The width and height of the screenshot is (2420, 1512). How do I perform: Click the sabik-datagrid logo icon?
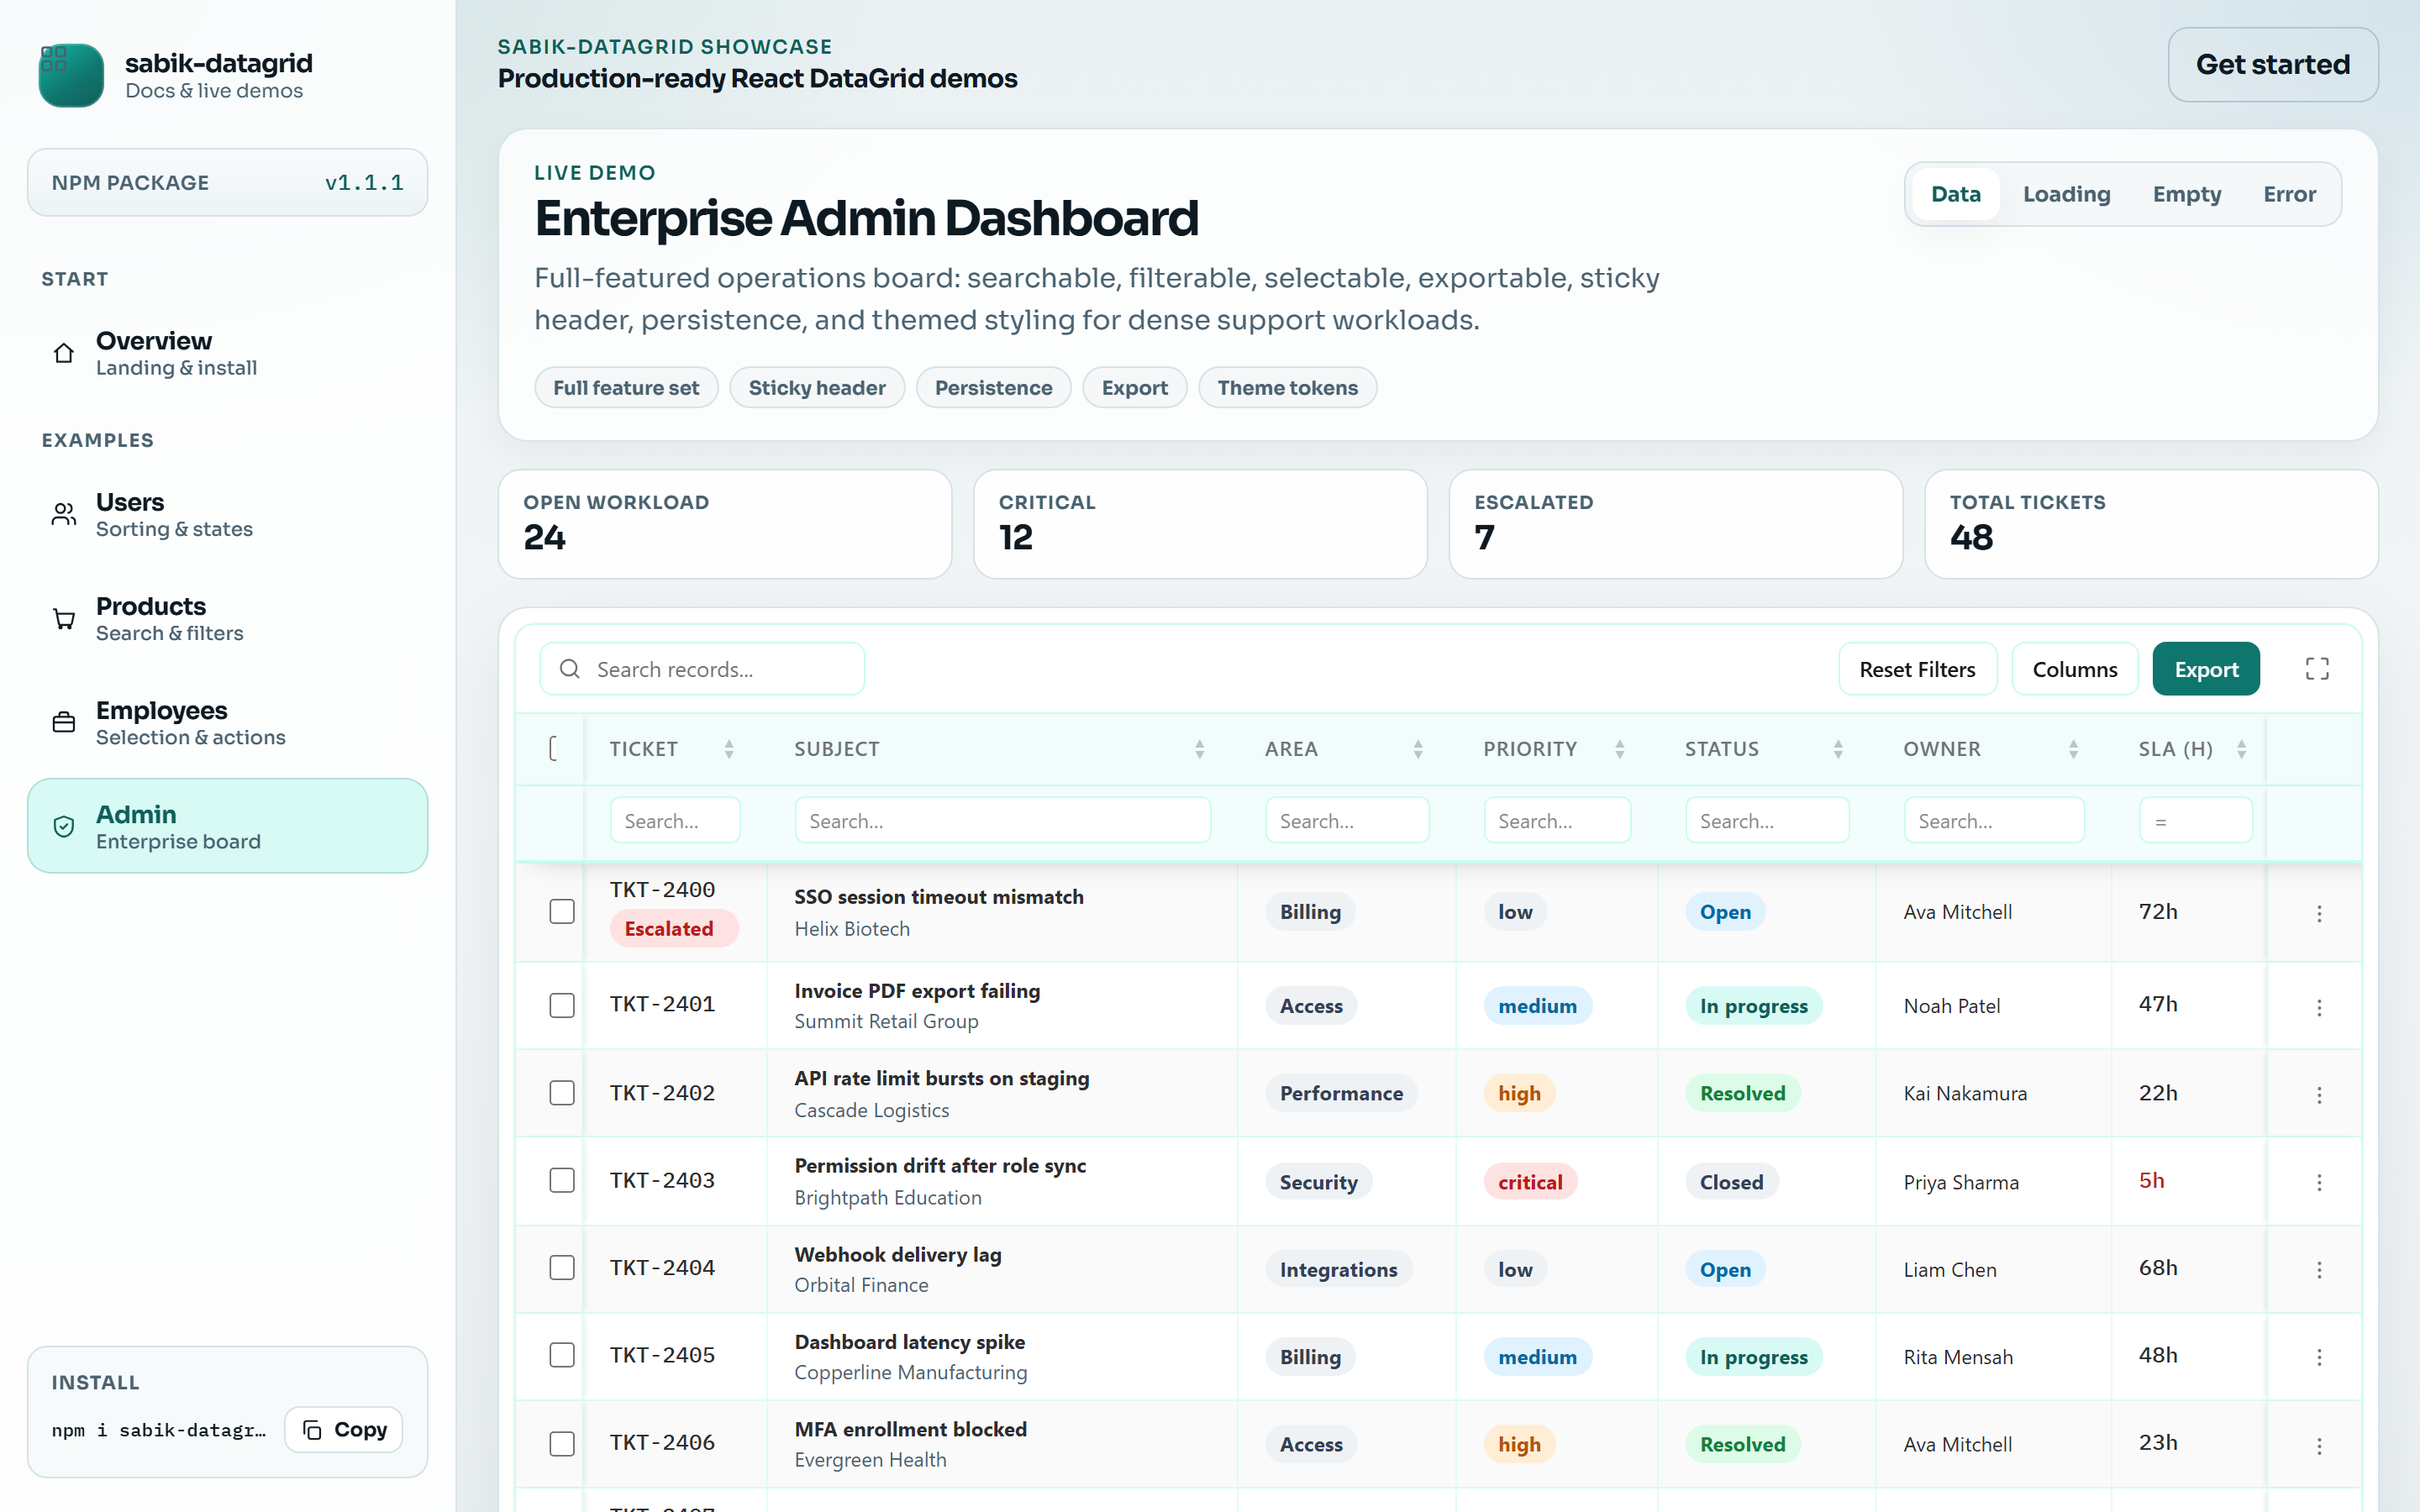pyautogui.click(x=71, y=75)
